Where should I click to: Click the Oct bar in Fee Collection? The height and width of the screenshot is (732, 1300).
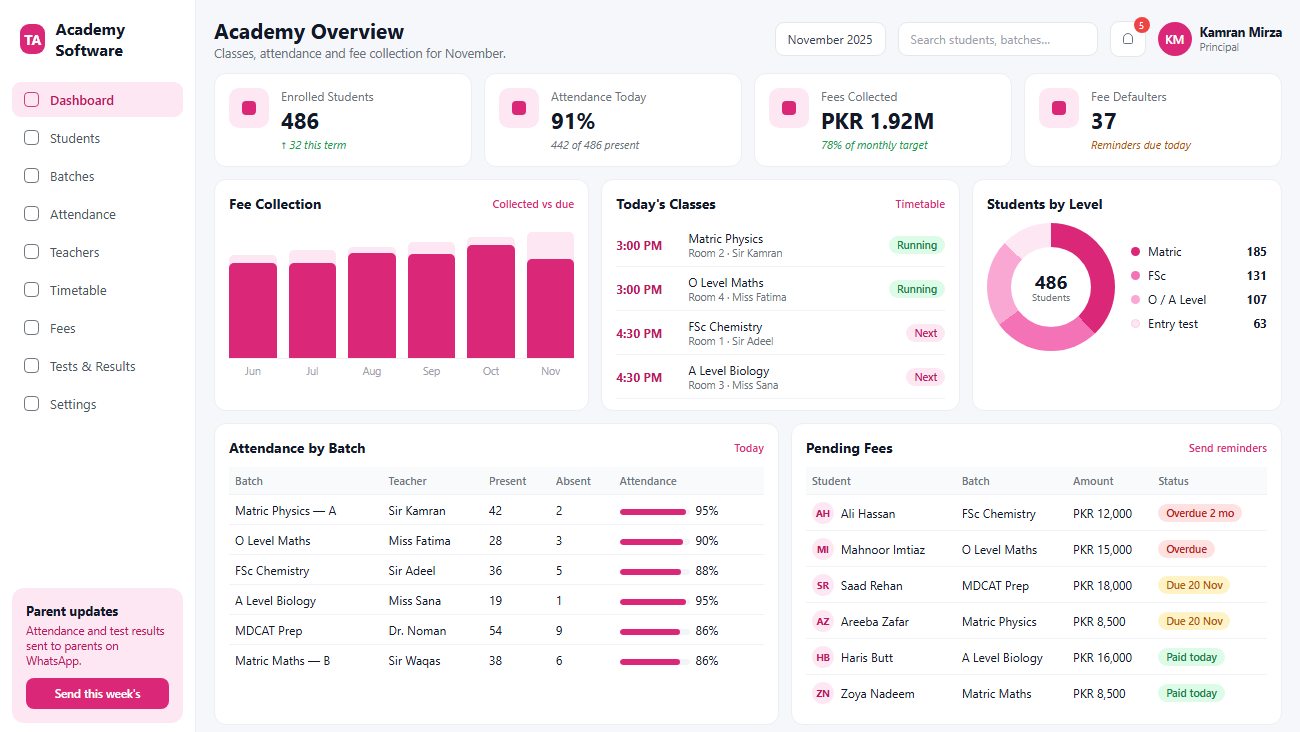[491, 301]
